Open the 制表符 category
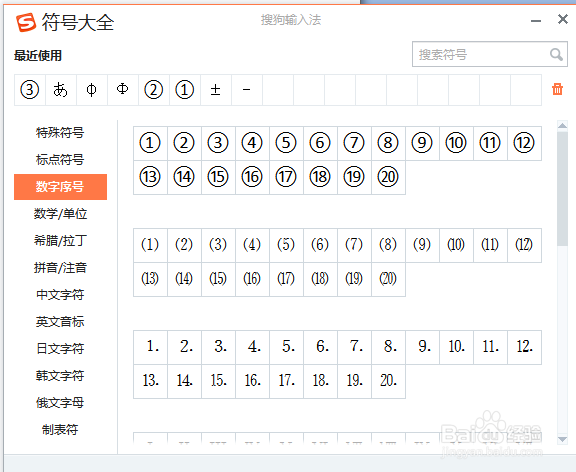The width and height of the screenshot is (576, 472). (60, 429)
